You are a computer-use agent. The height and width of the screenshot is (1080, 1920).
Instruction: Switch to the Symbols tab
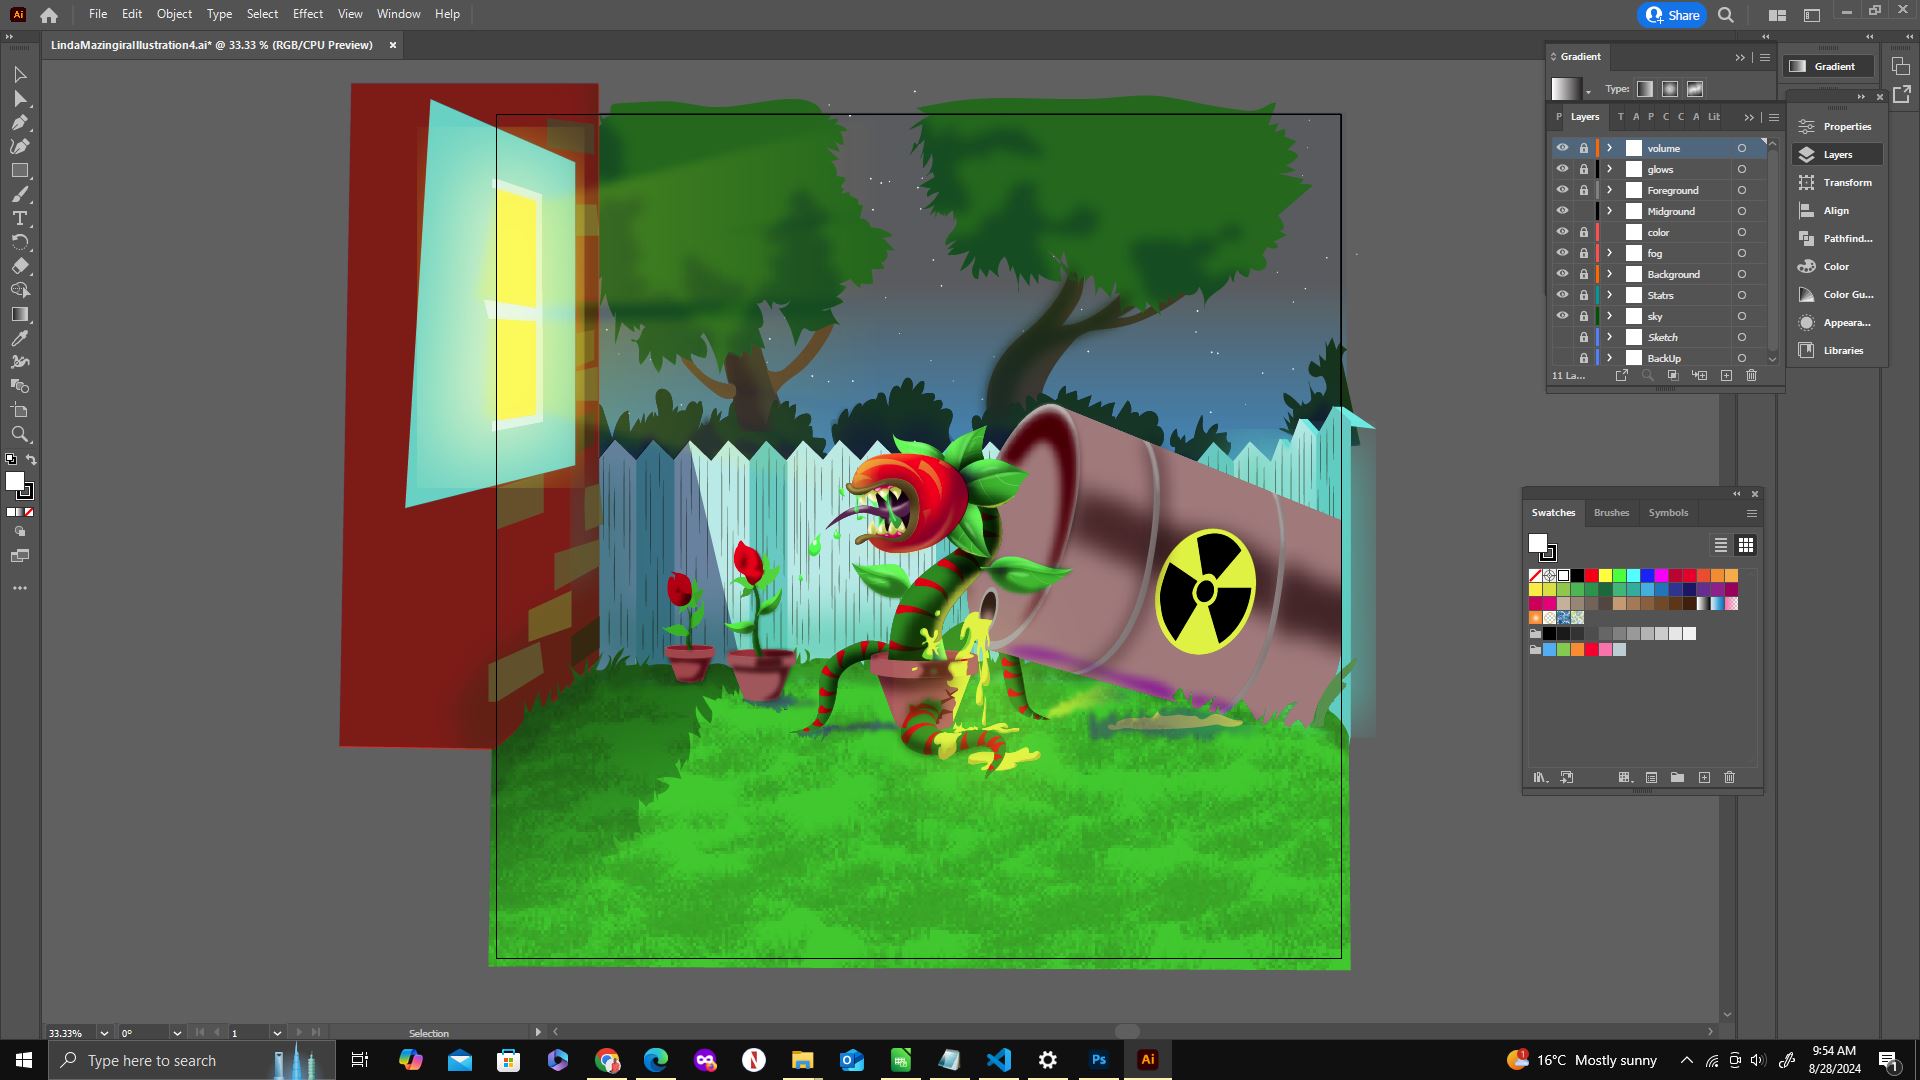[x=1668, y=513]
